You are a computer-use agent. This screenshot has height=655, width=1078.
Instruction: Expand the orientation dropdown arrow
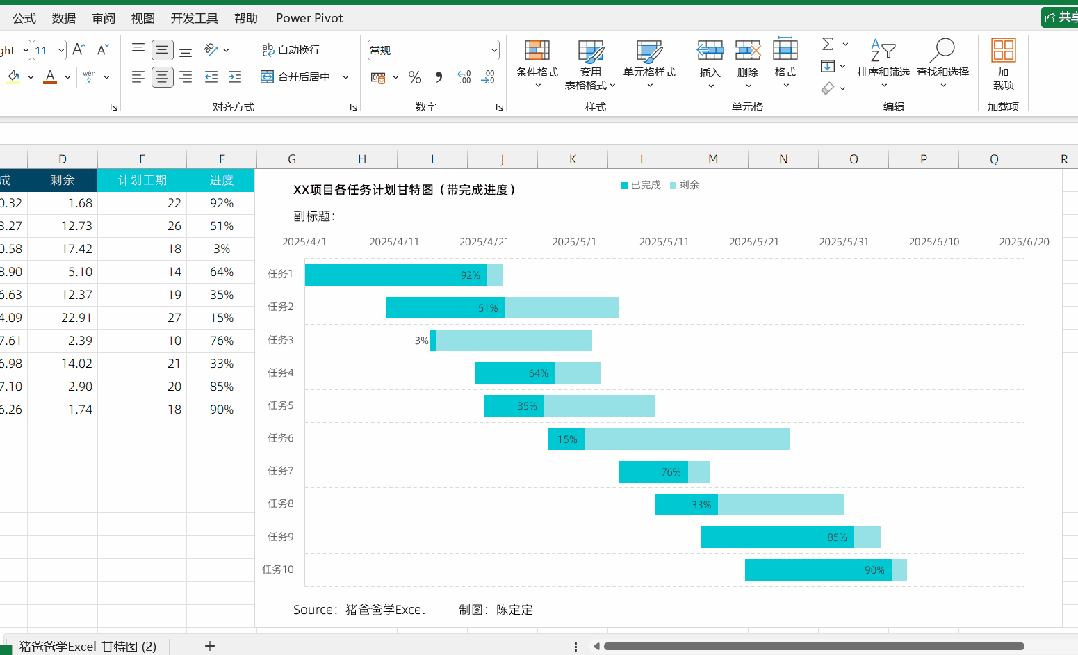click(226, 49)
